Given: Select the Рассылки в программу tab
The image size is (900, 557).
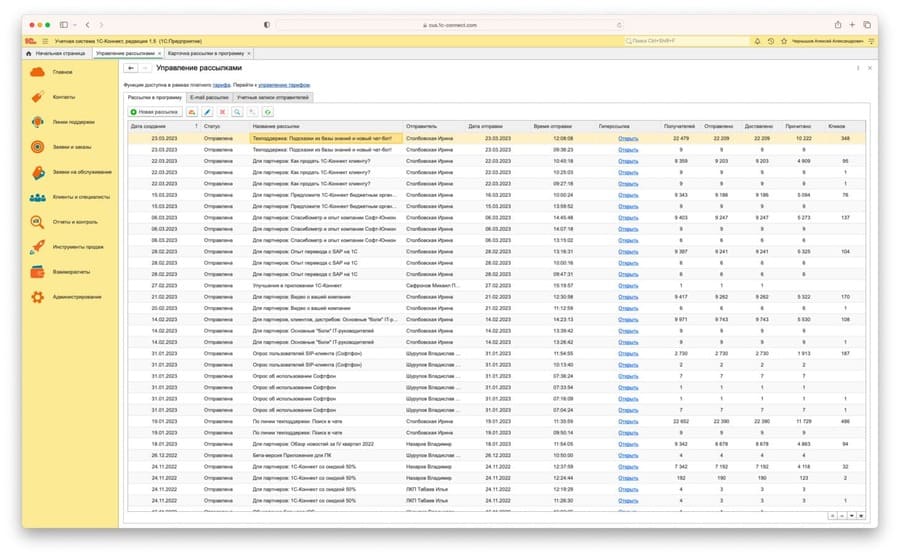Looking at the screenshot, I should tap(155, 98).
